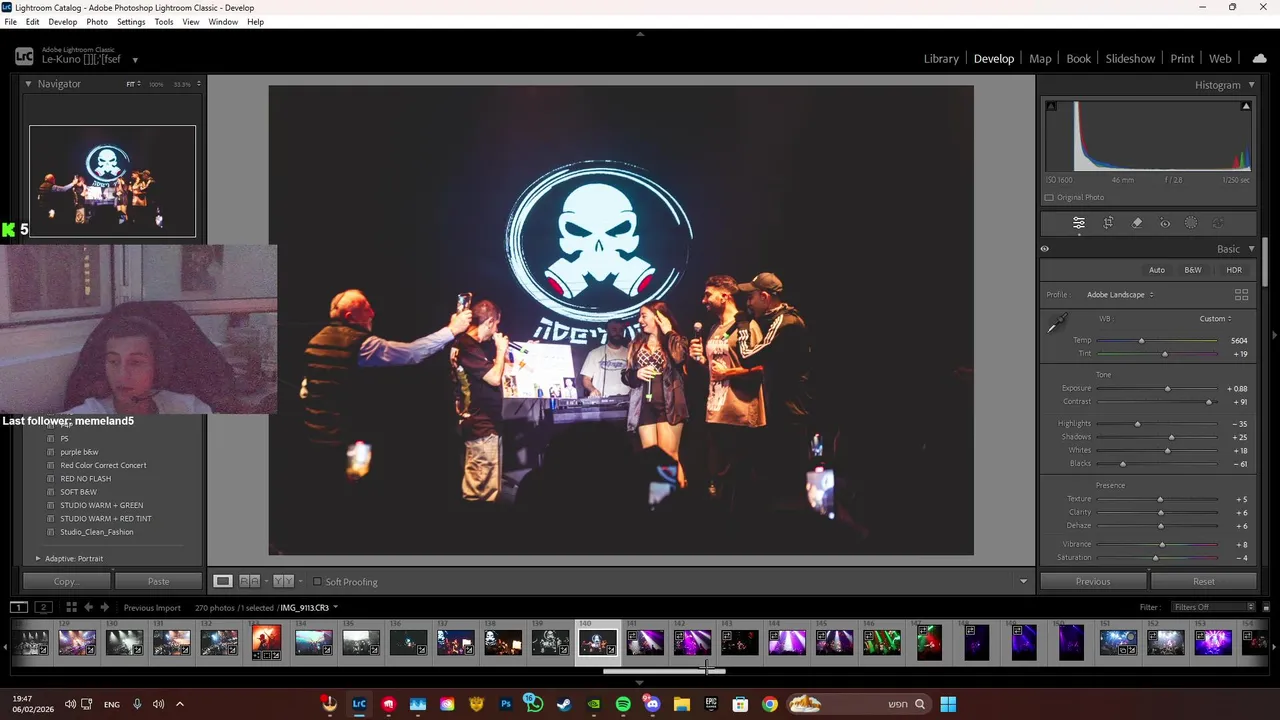Screen dimensions: 1280x720
Task: Open Steam from the taskbar
Action: coord(564,704)
